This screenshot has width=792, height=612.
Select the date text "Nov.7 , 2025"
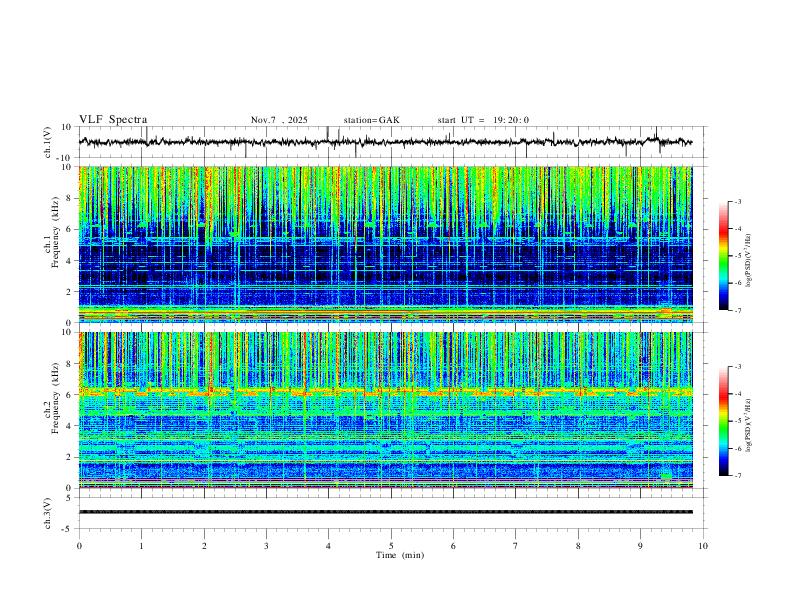[x=279, y=120]
